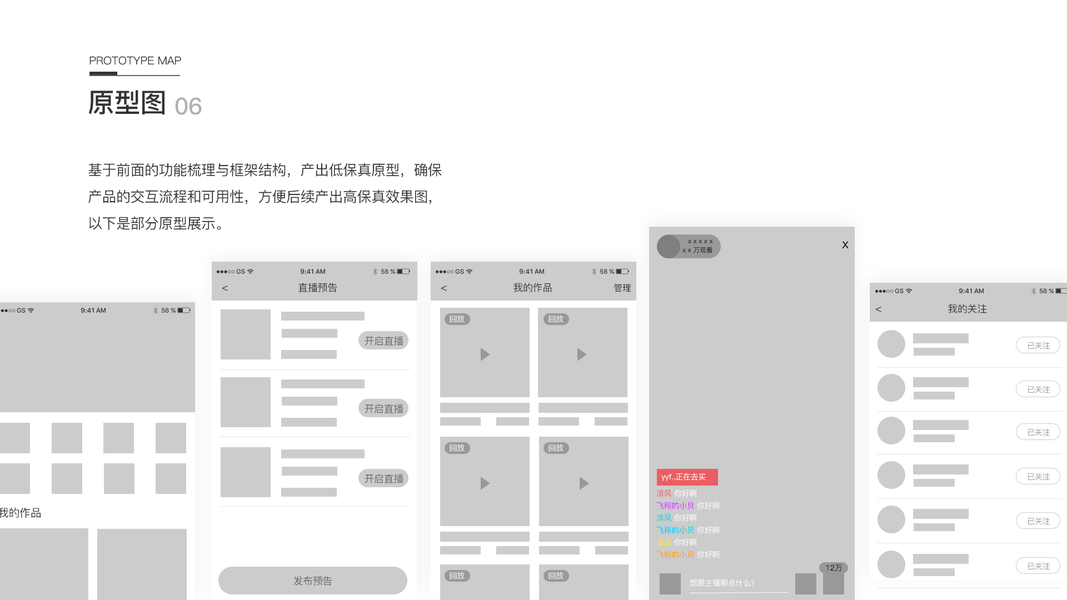Click square icon left of chat input
The image size is (1067, 600).
click(x=670, y=584)
